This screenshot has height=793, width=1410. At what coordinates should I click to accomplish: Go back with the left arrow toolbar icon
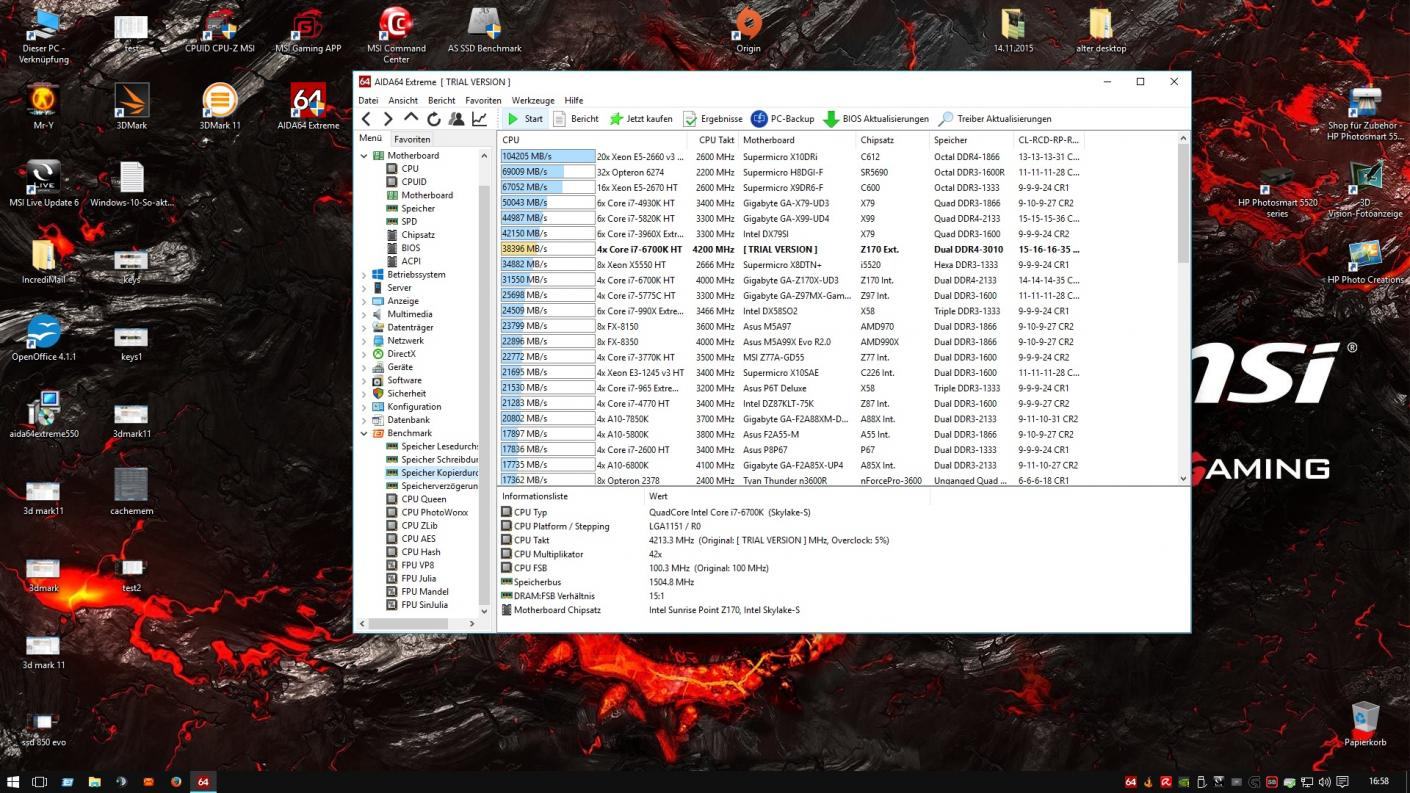point(366,119)
